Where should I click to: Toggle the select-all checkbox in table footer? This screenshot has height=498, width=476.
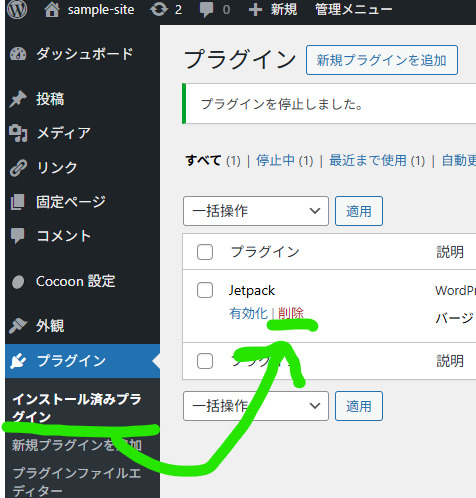tap(205, 361)
